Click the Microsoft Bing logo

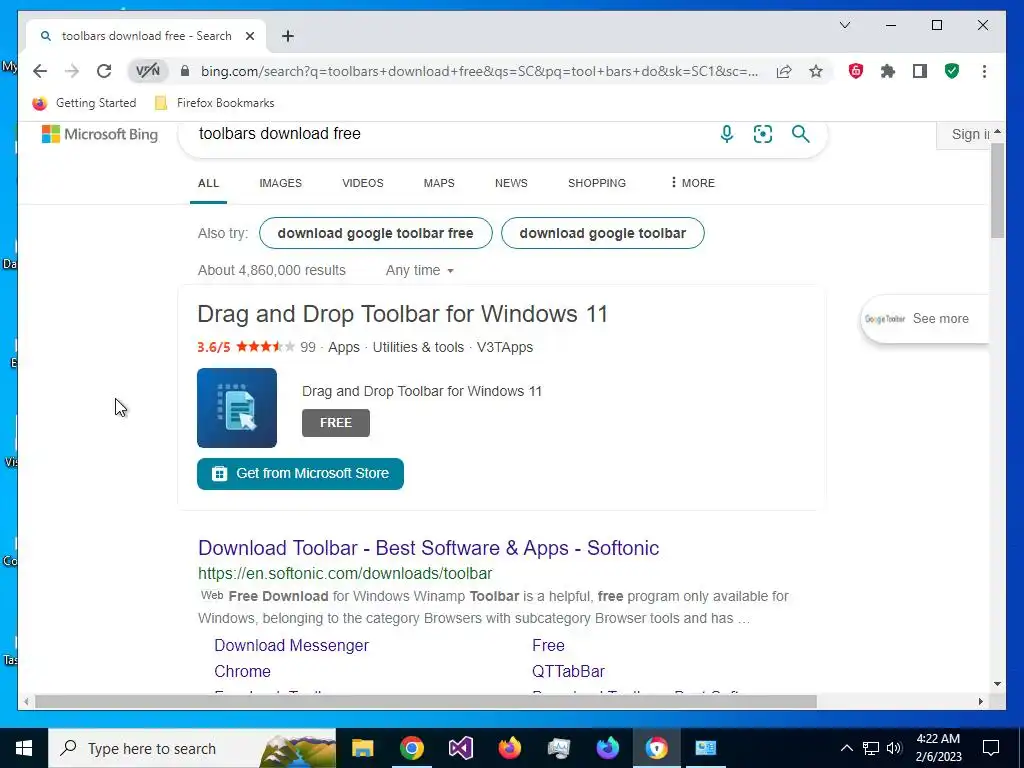(x=100, y=134)
